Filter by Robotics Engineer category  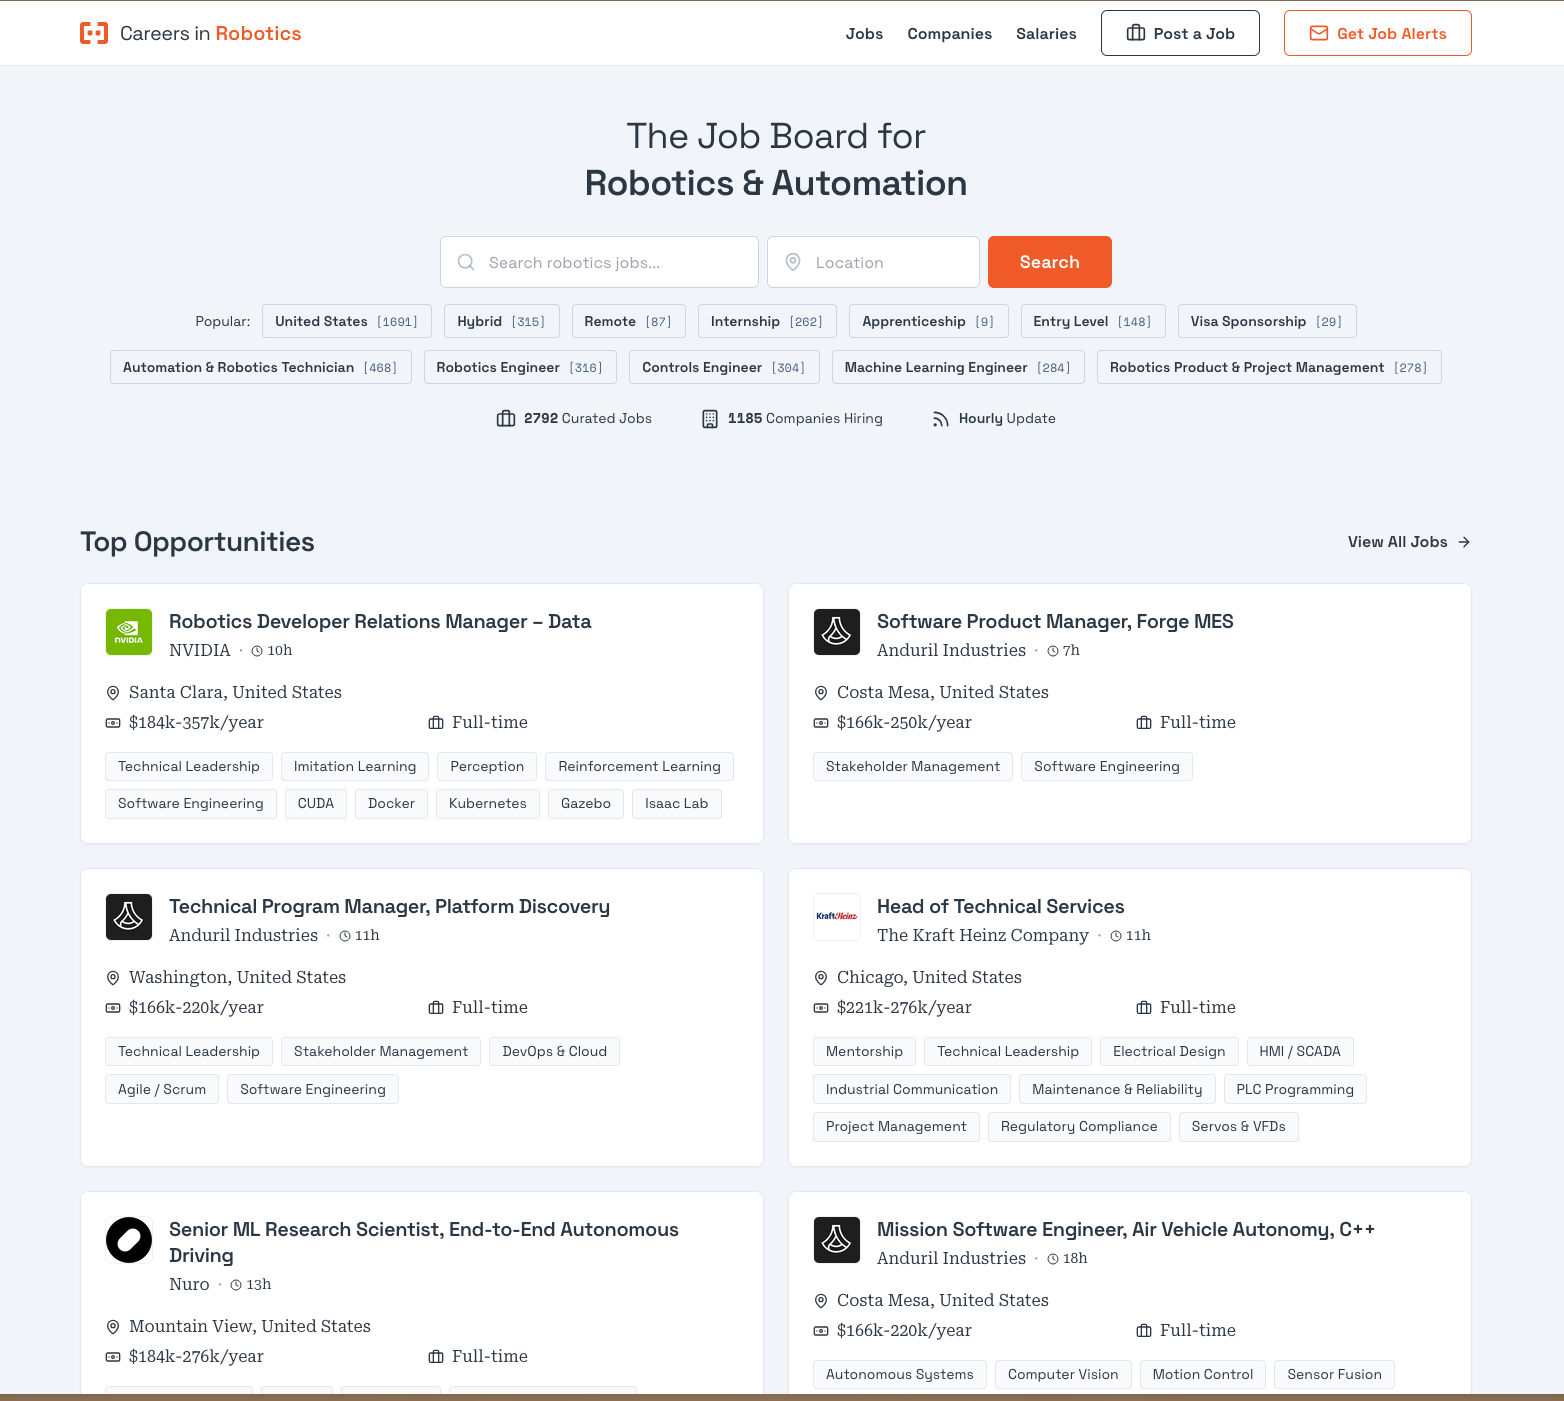coord(519,367)
